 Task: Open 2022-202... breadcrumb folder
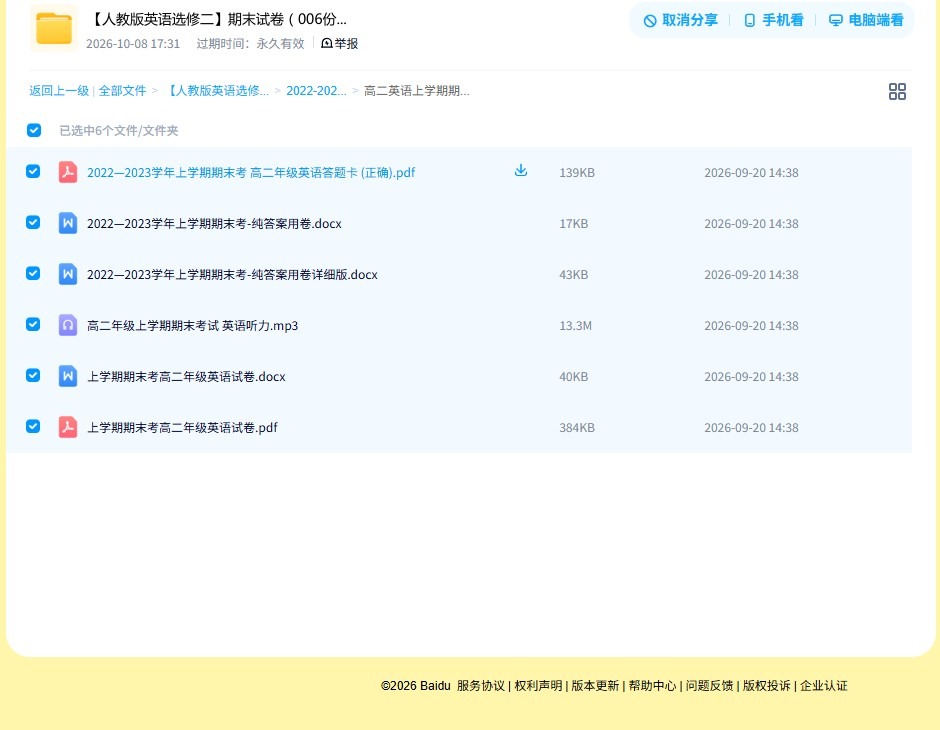(x=316, y=91)
